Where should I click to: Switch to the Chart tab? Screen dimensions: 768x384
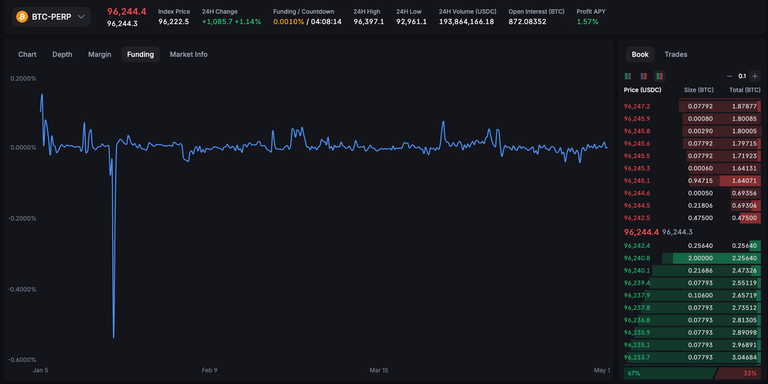[27, 54]
